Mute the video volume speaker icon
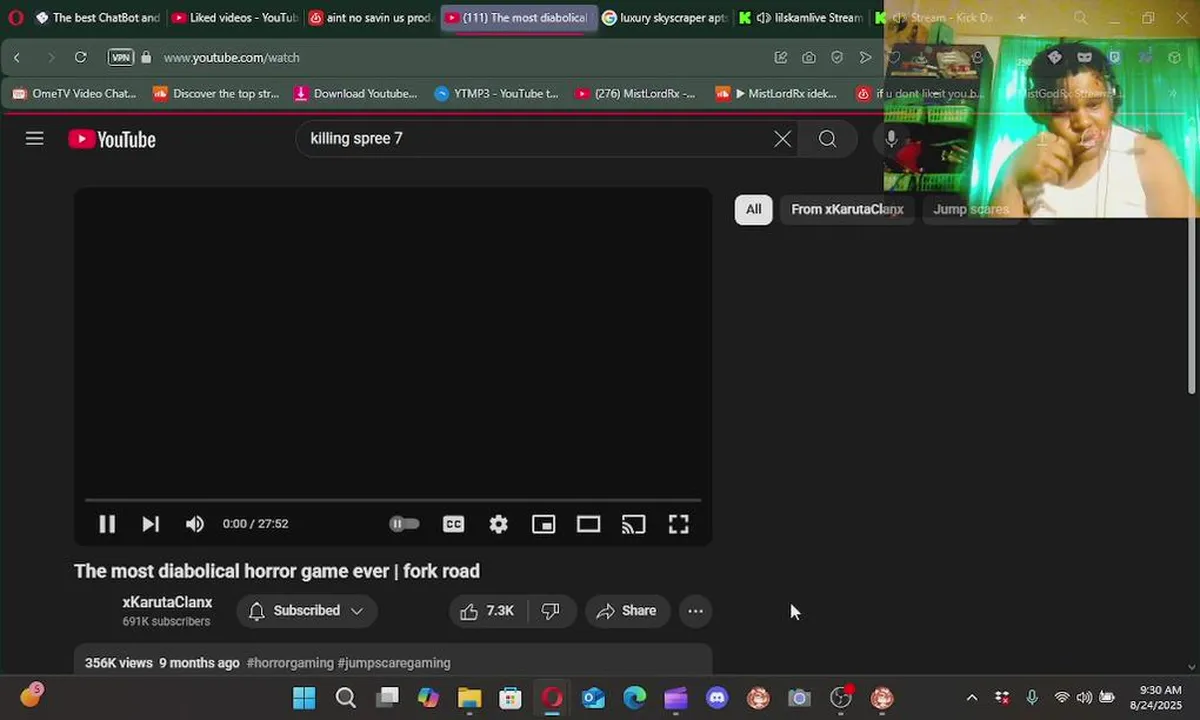The height and width of the screenshot is (720, 1200). click(x=195, y=524)
